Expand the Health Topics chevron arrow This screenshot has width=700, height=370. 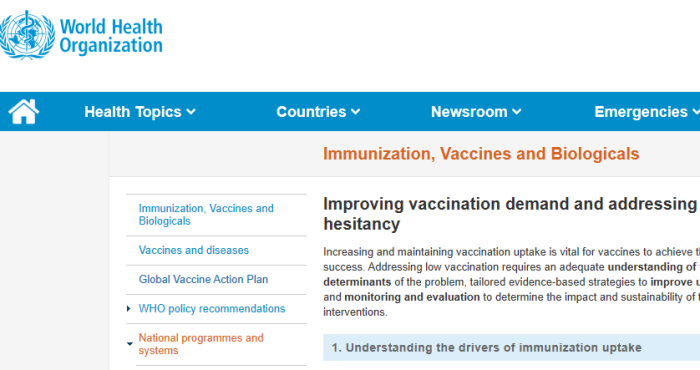pos(191,112)
